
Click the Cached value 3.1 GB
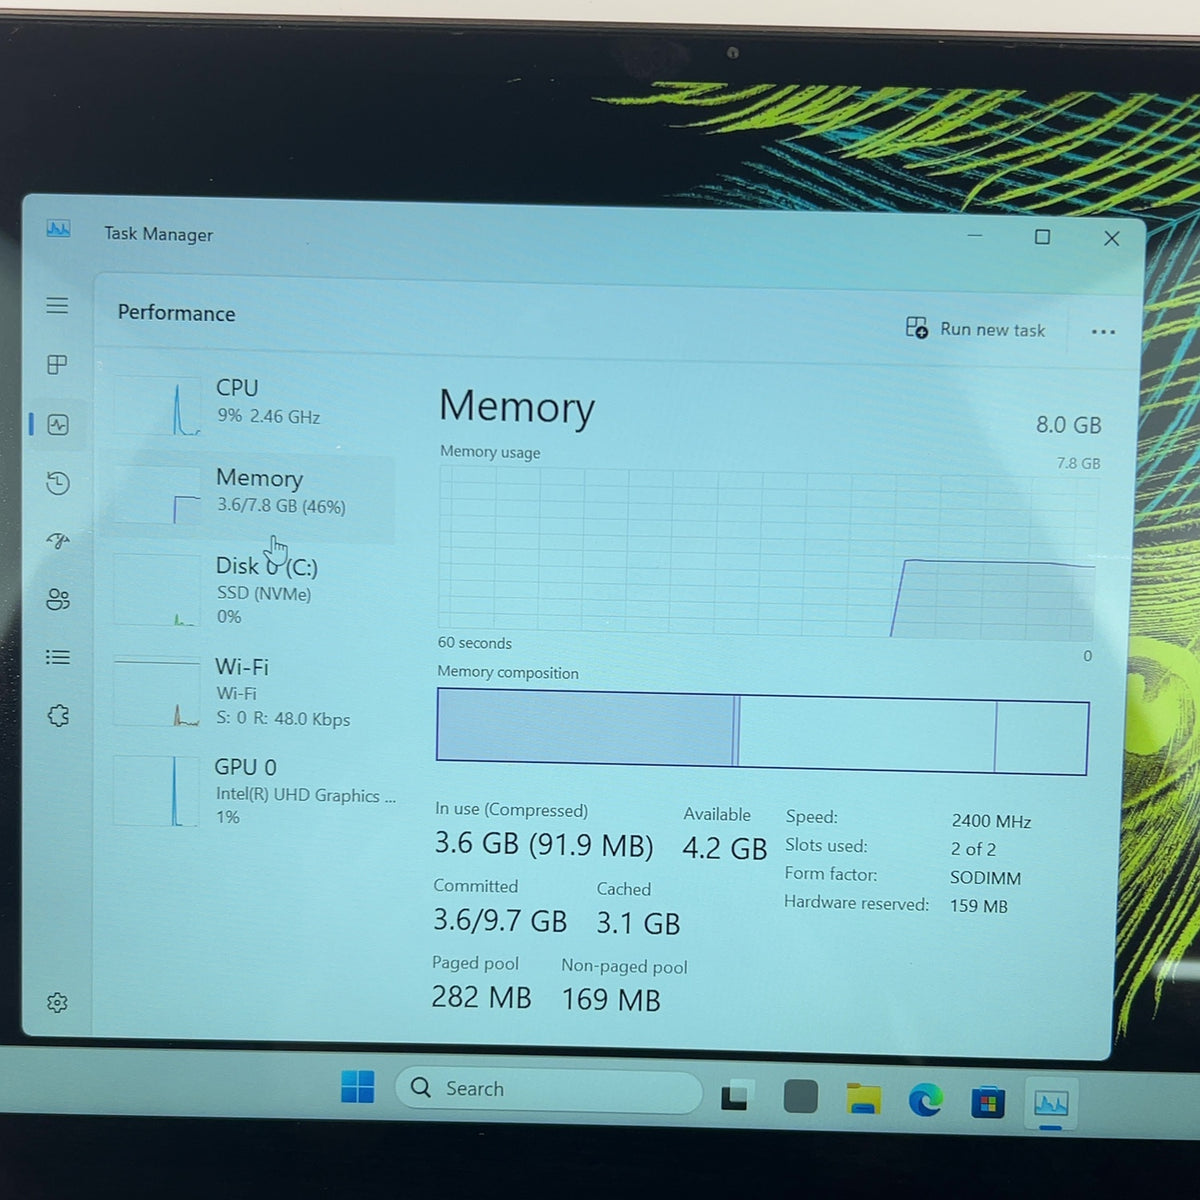[x=638, y=924]
